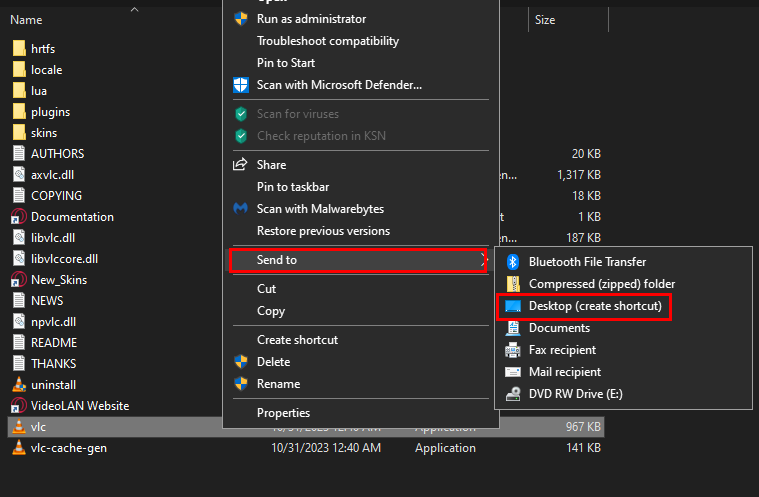
Task: Choose Desktop (create shortcut) option
Action: click(594, 306)
